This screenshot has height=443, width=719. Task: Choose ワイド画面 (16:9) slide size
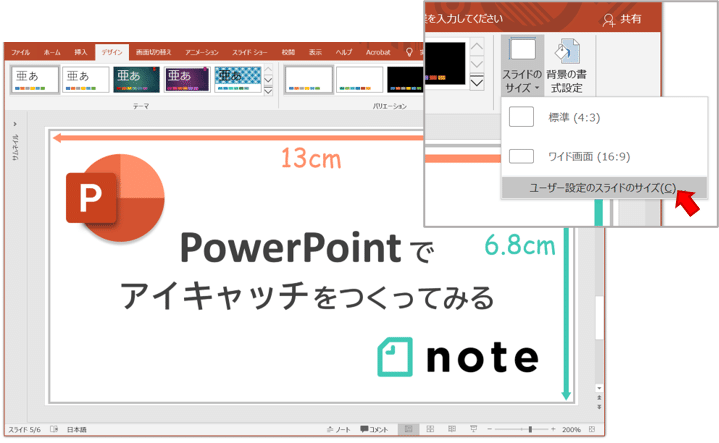604,156
